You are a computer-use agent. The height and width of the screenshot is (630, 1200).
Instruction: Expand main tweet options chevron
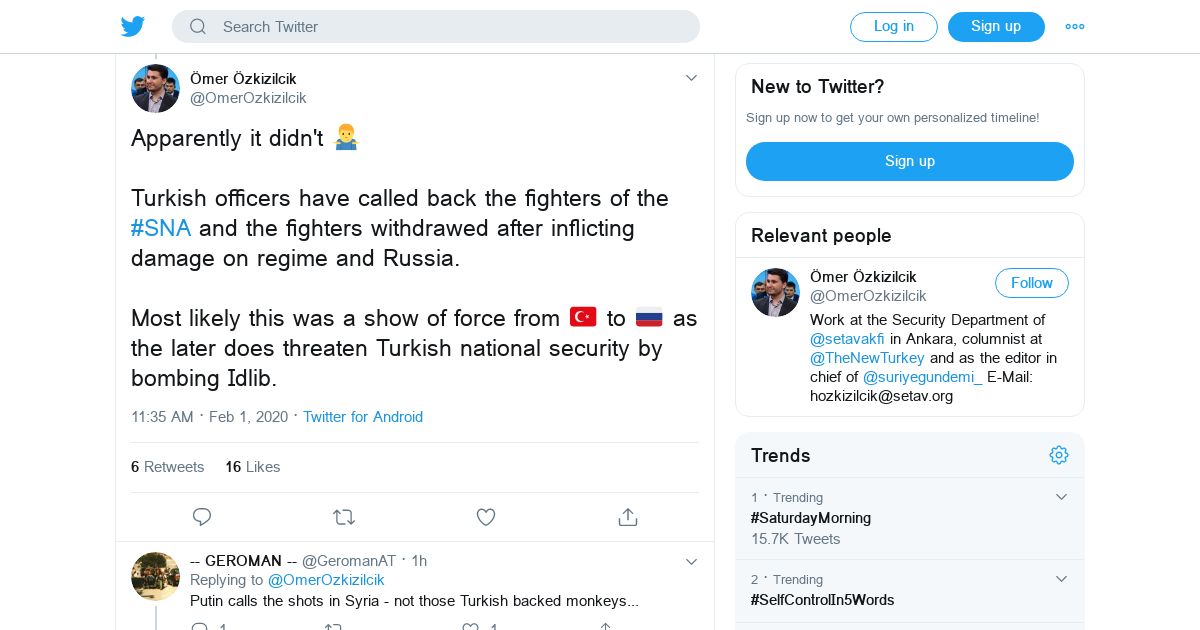691,78
